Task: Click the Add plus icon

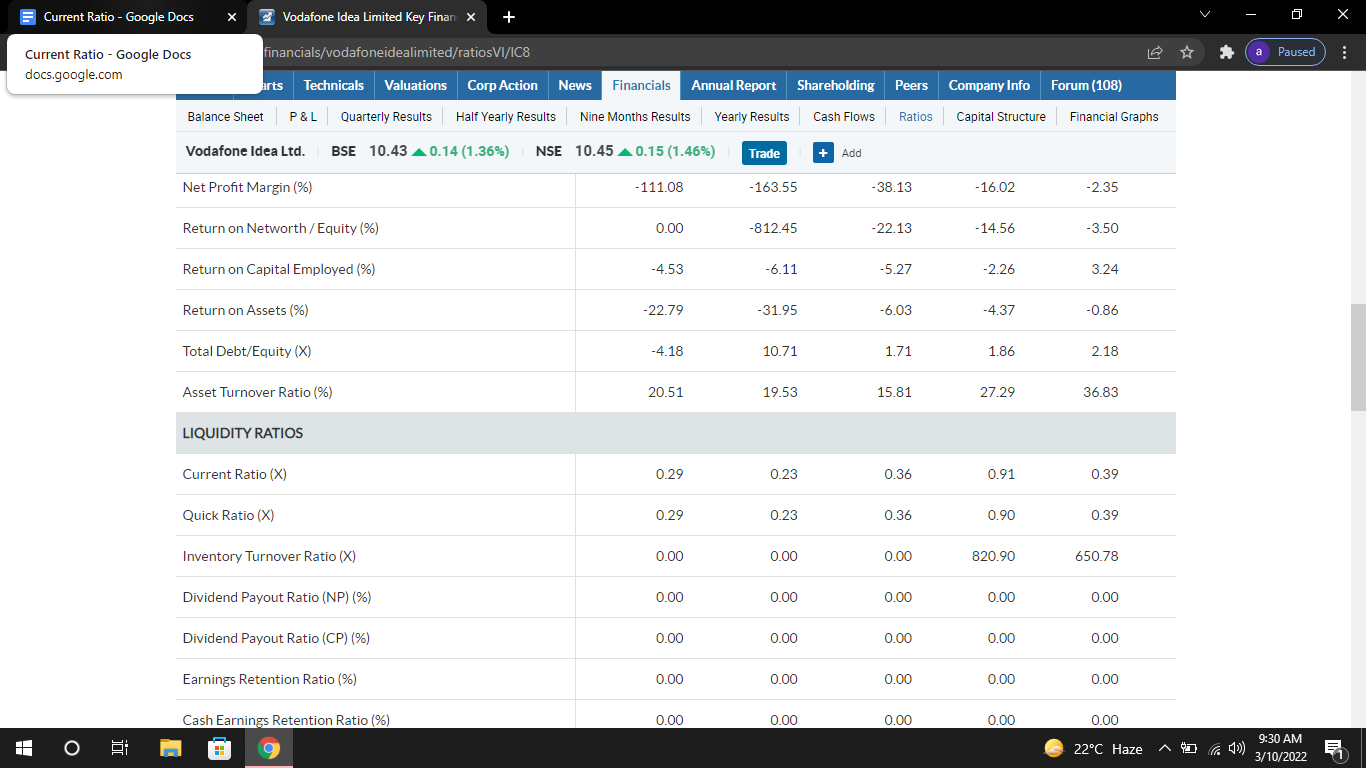Action: click(x=822, y=153)
